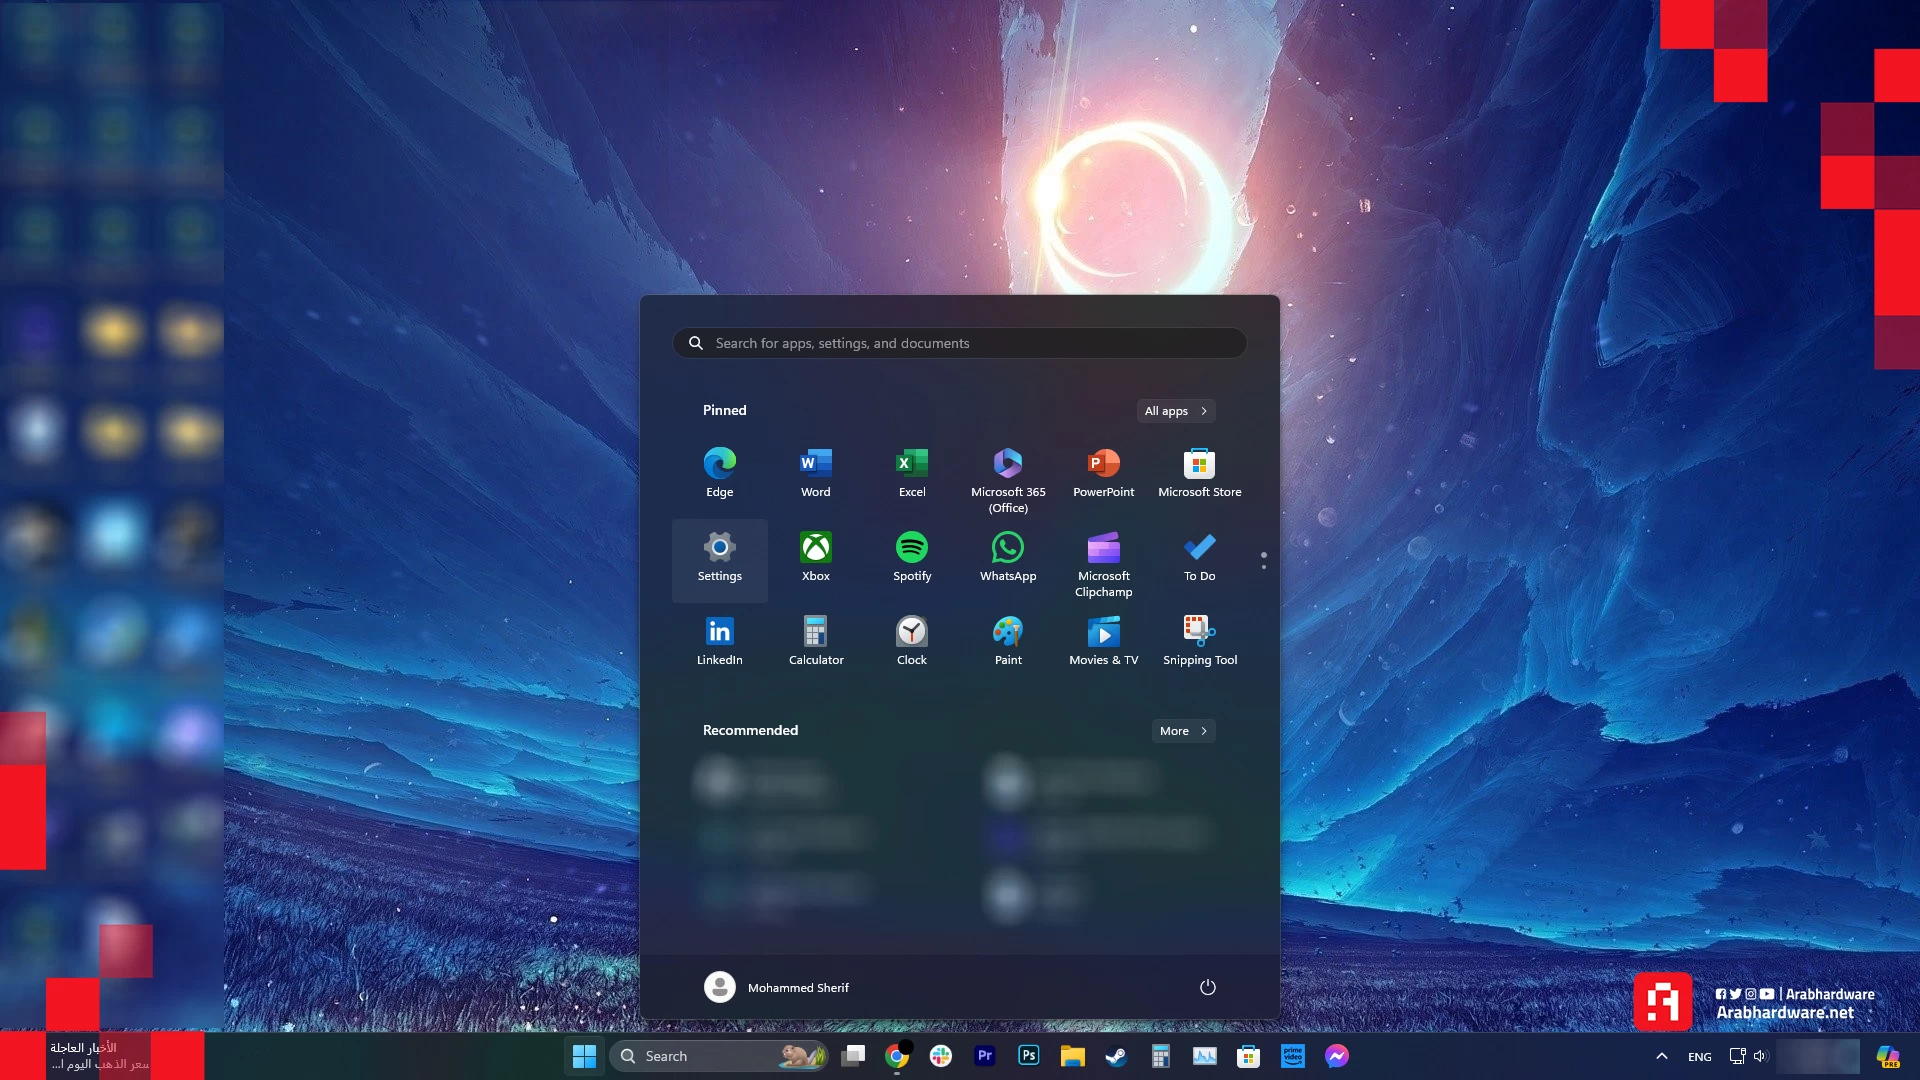
Task: Open Steam from the taskbar
Action: click(1117, 1056)
